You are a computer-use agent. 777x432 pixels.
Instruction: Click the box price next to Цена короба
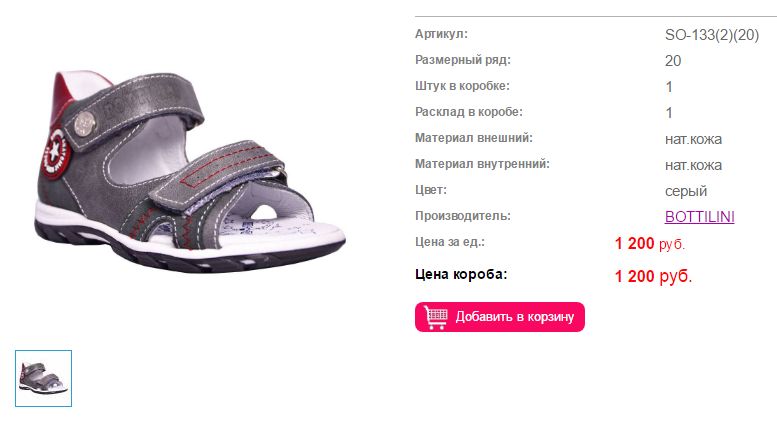click(x=653, y=276)
